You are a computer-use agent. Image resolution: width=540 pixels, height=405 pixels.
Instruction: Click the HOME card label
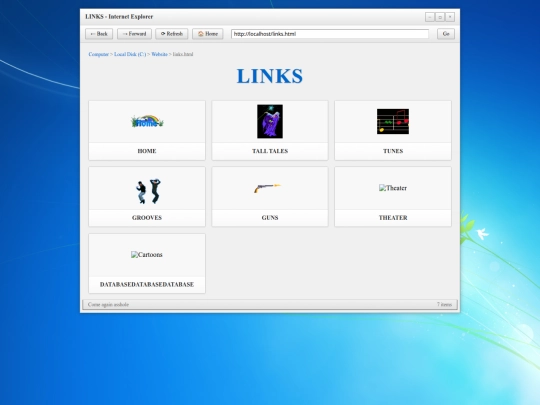tap(147, 151)
